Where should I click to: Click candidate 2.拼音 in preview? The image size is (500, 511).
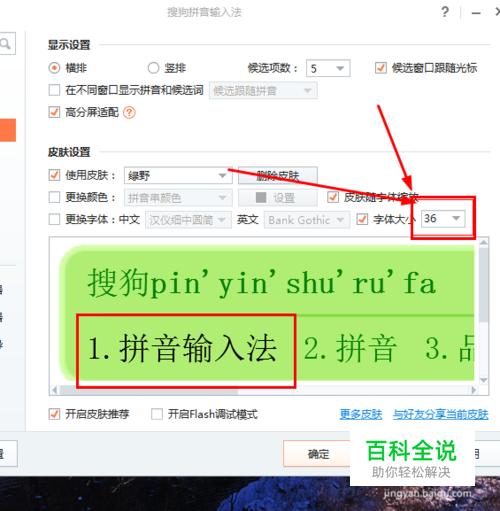coord(351,349)
